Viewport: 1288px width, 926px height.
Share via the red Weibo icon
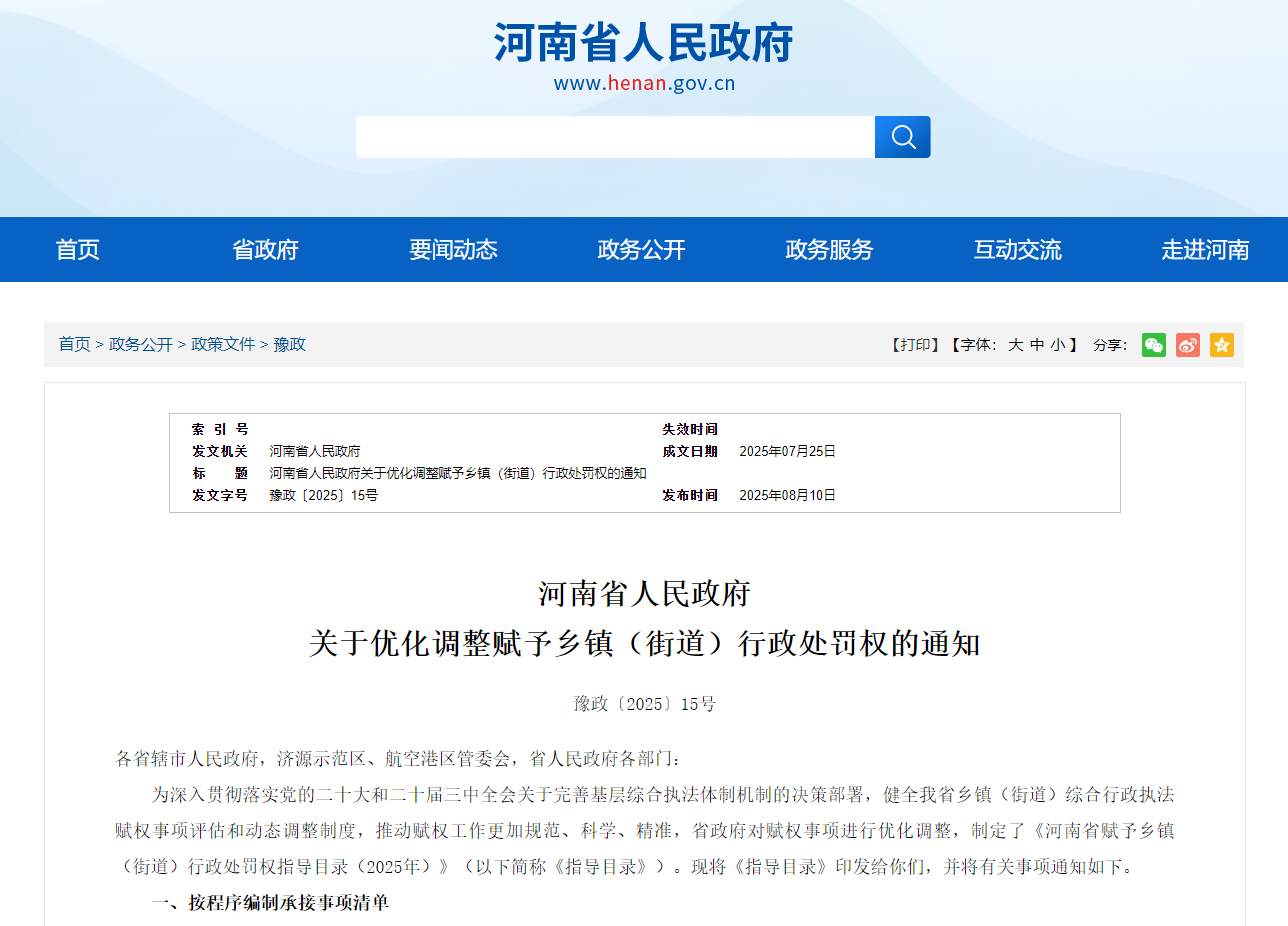tap(1188, 345)
